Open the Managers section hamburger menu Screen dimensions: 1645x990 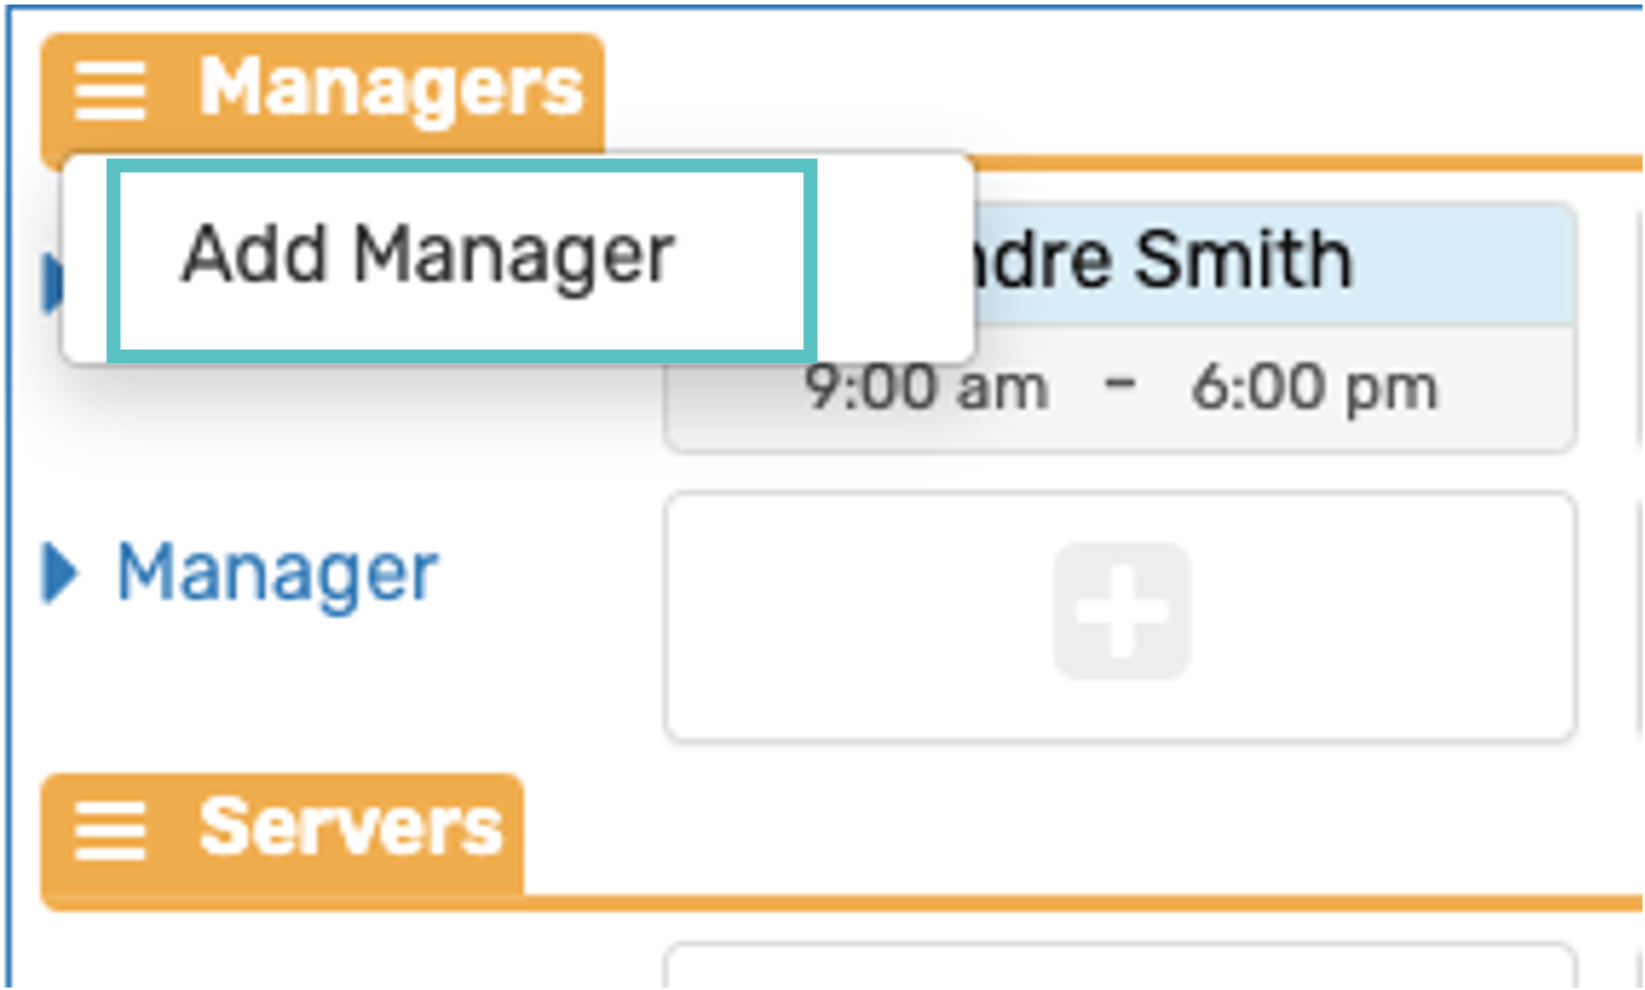pos(109,90)
